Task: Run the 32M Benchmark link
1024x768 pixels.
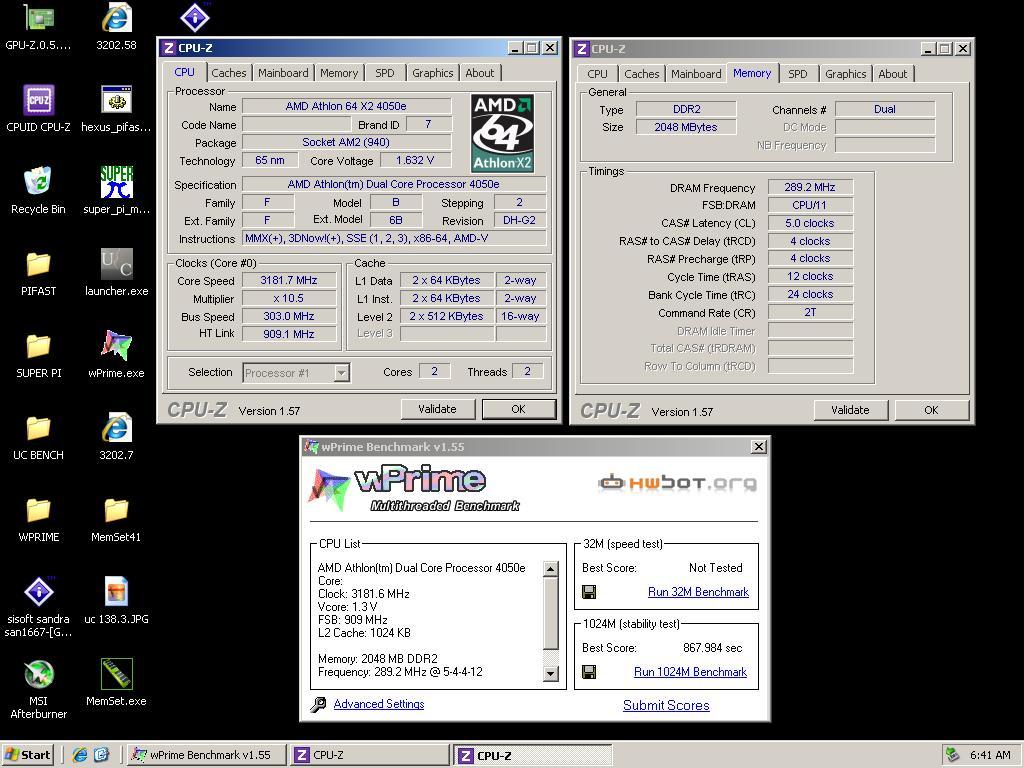Action: coord(698,592)
